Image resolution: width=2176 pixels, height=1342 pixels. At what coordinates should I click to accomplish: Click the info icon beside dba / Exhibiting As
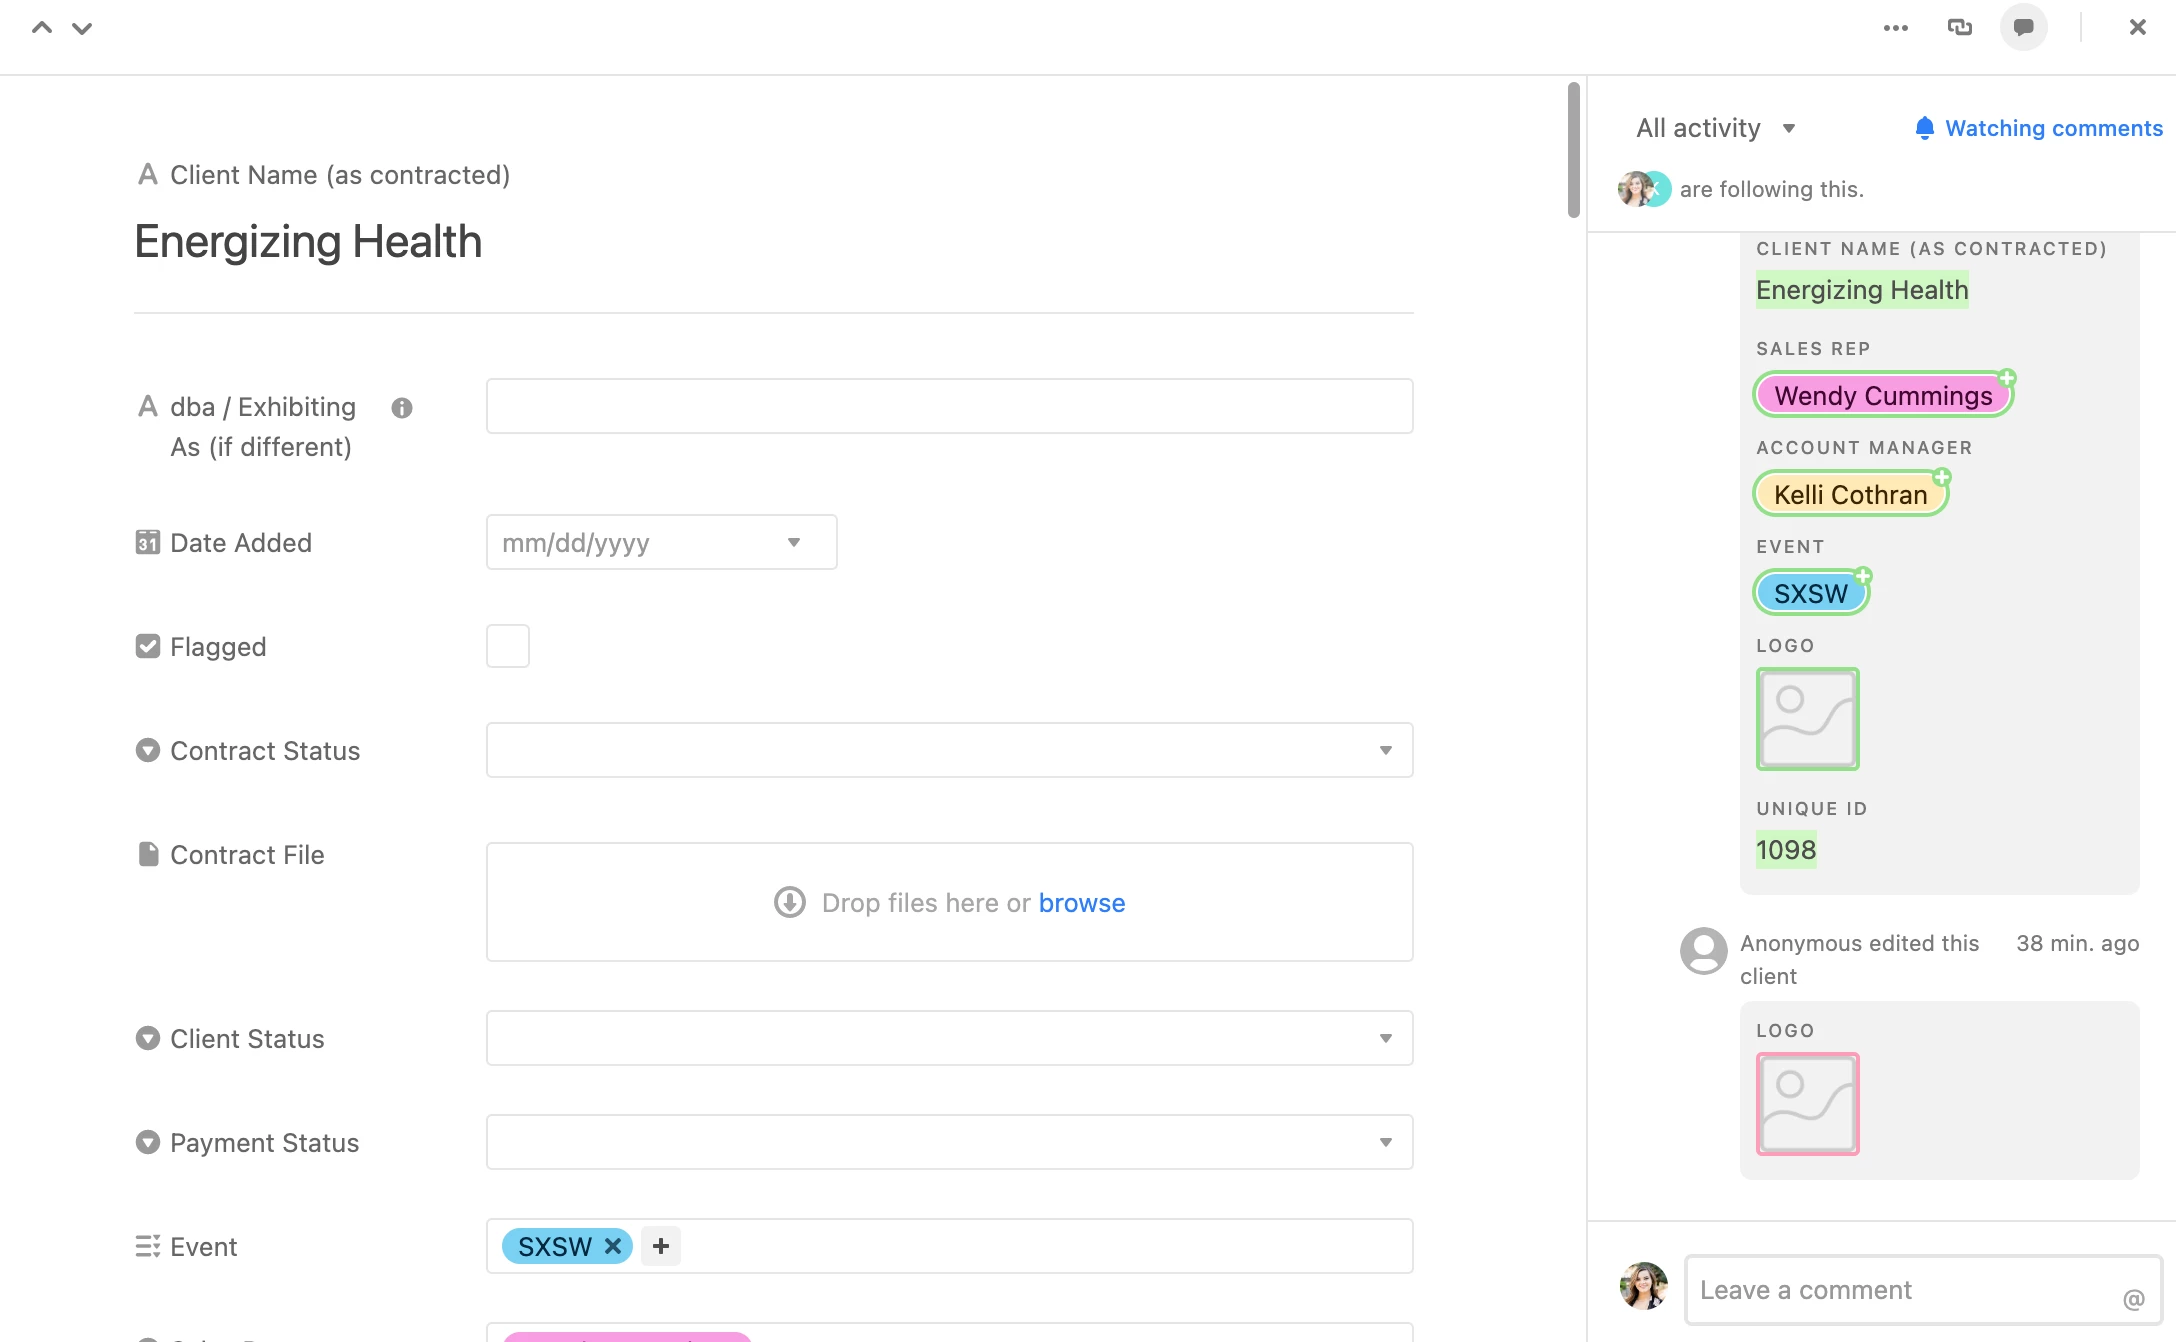402,408
